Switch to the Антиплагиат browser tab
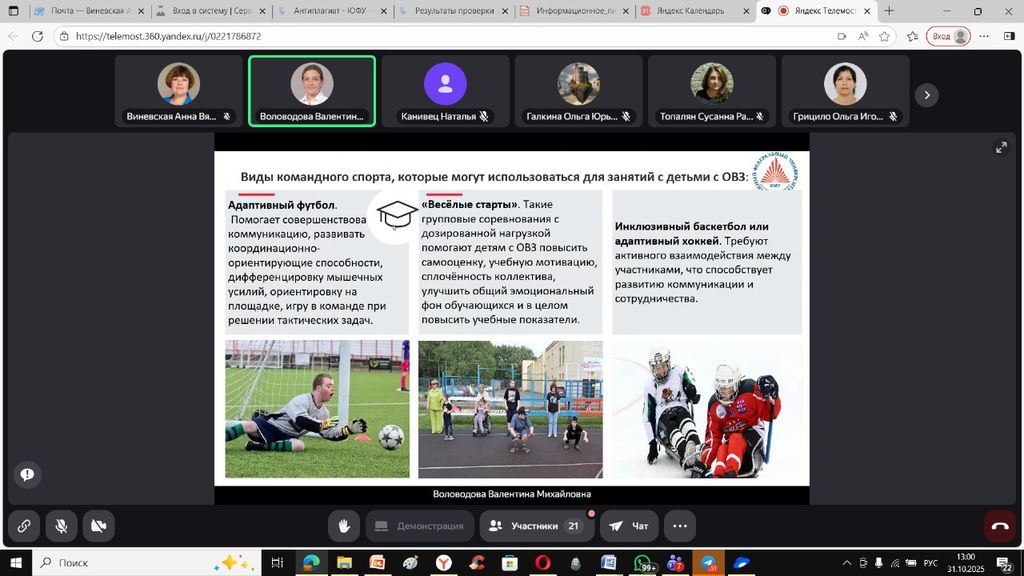Screen dimensions: 1024x576 point(330,11)
